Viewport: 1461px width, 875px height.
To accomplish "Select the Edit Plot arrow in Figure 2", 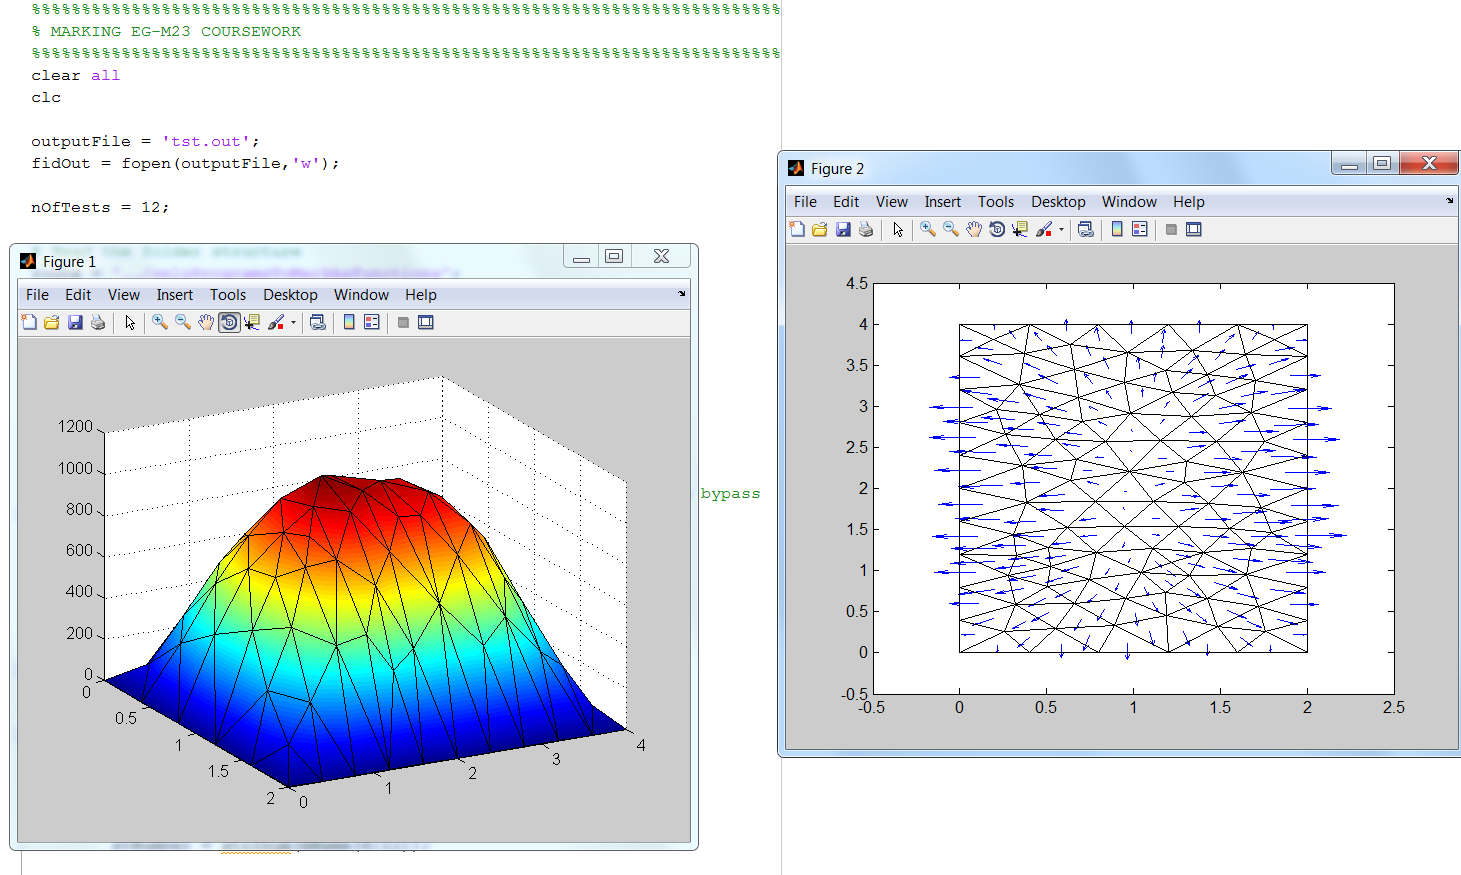I will [898, 229].
